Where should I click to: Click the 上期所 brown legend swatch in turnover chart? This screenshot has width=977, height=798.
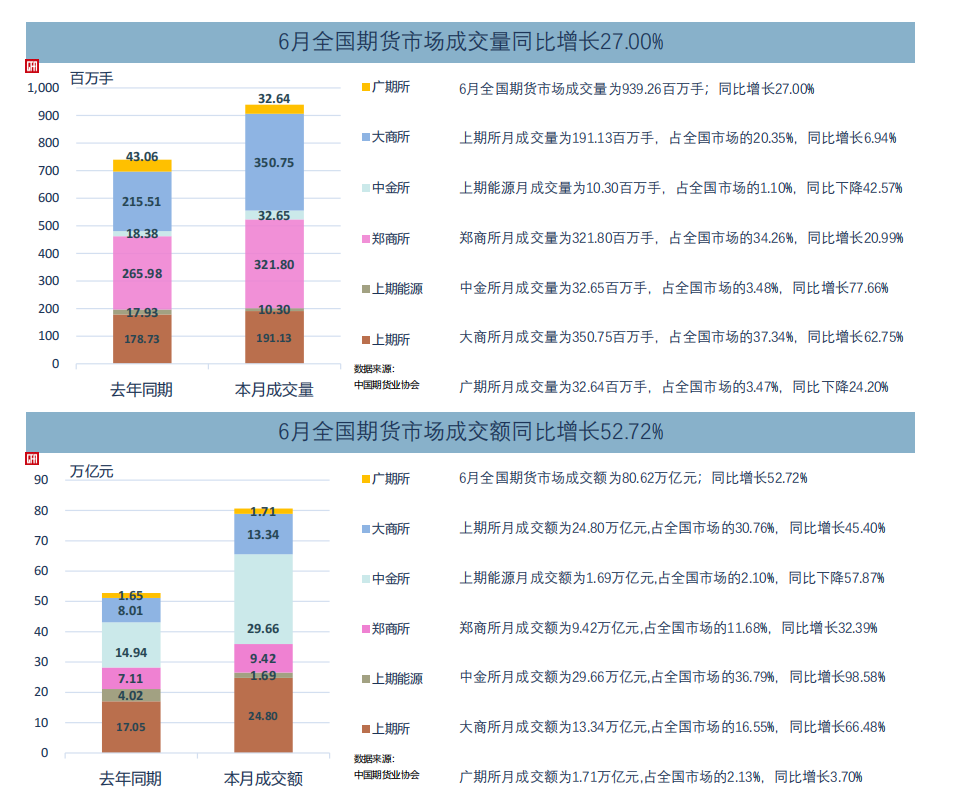[366, 729]
